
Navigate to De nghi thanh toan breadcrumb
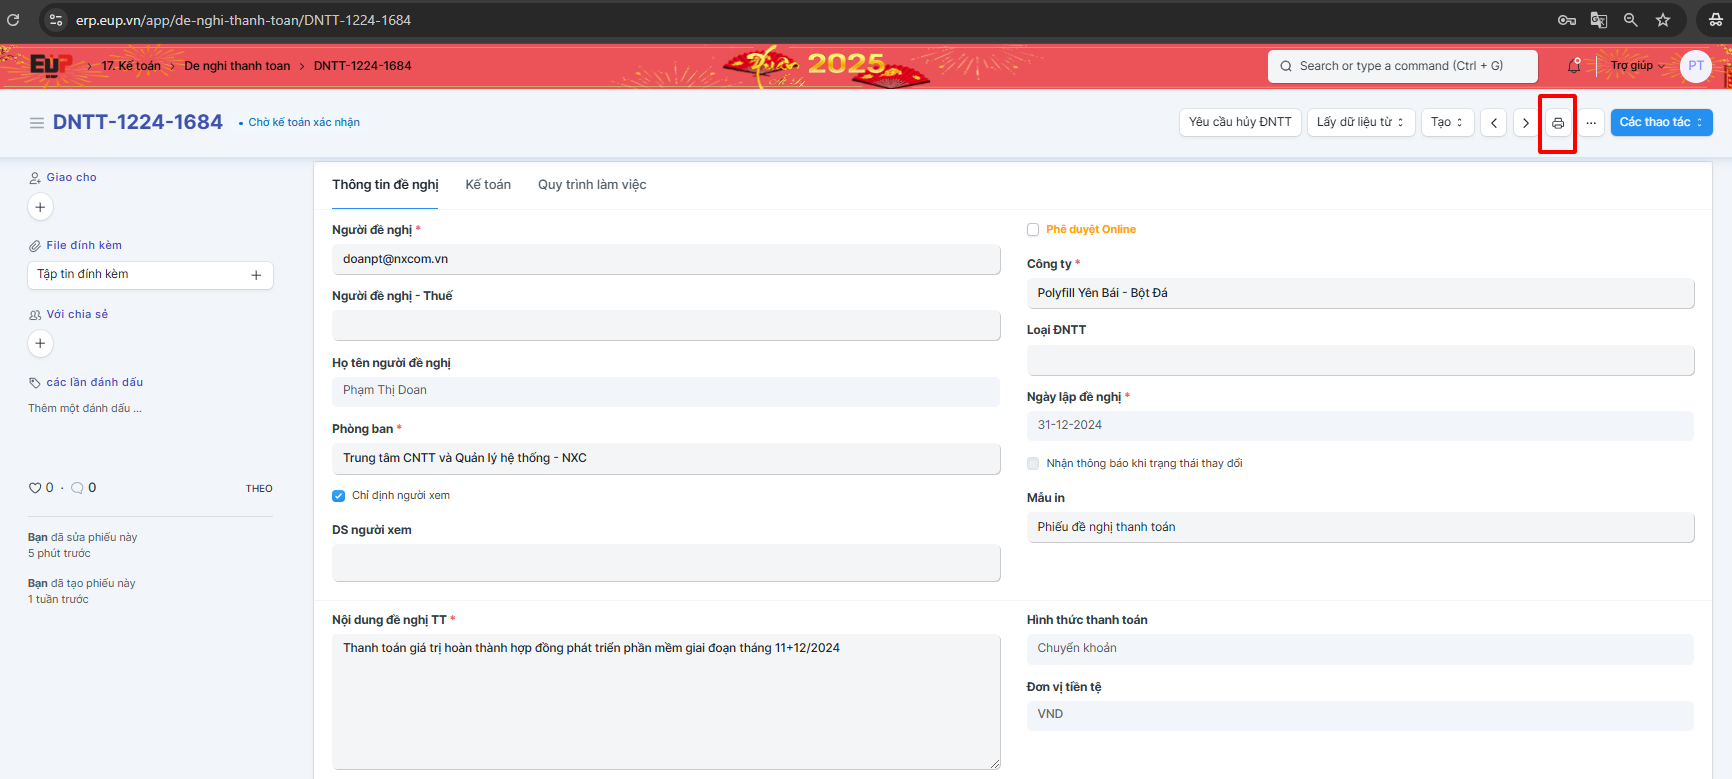click(237, 66)
